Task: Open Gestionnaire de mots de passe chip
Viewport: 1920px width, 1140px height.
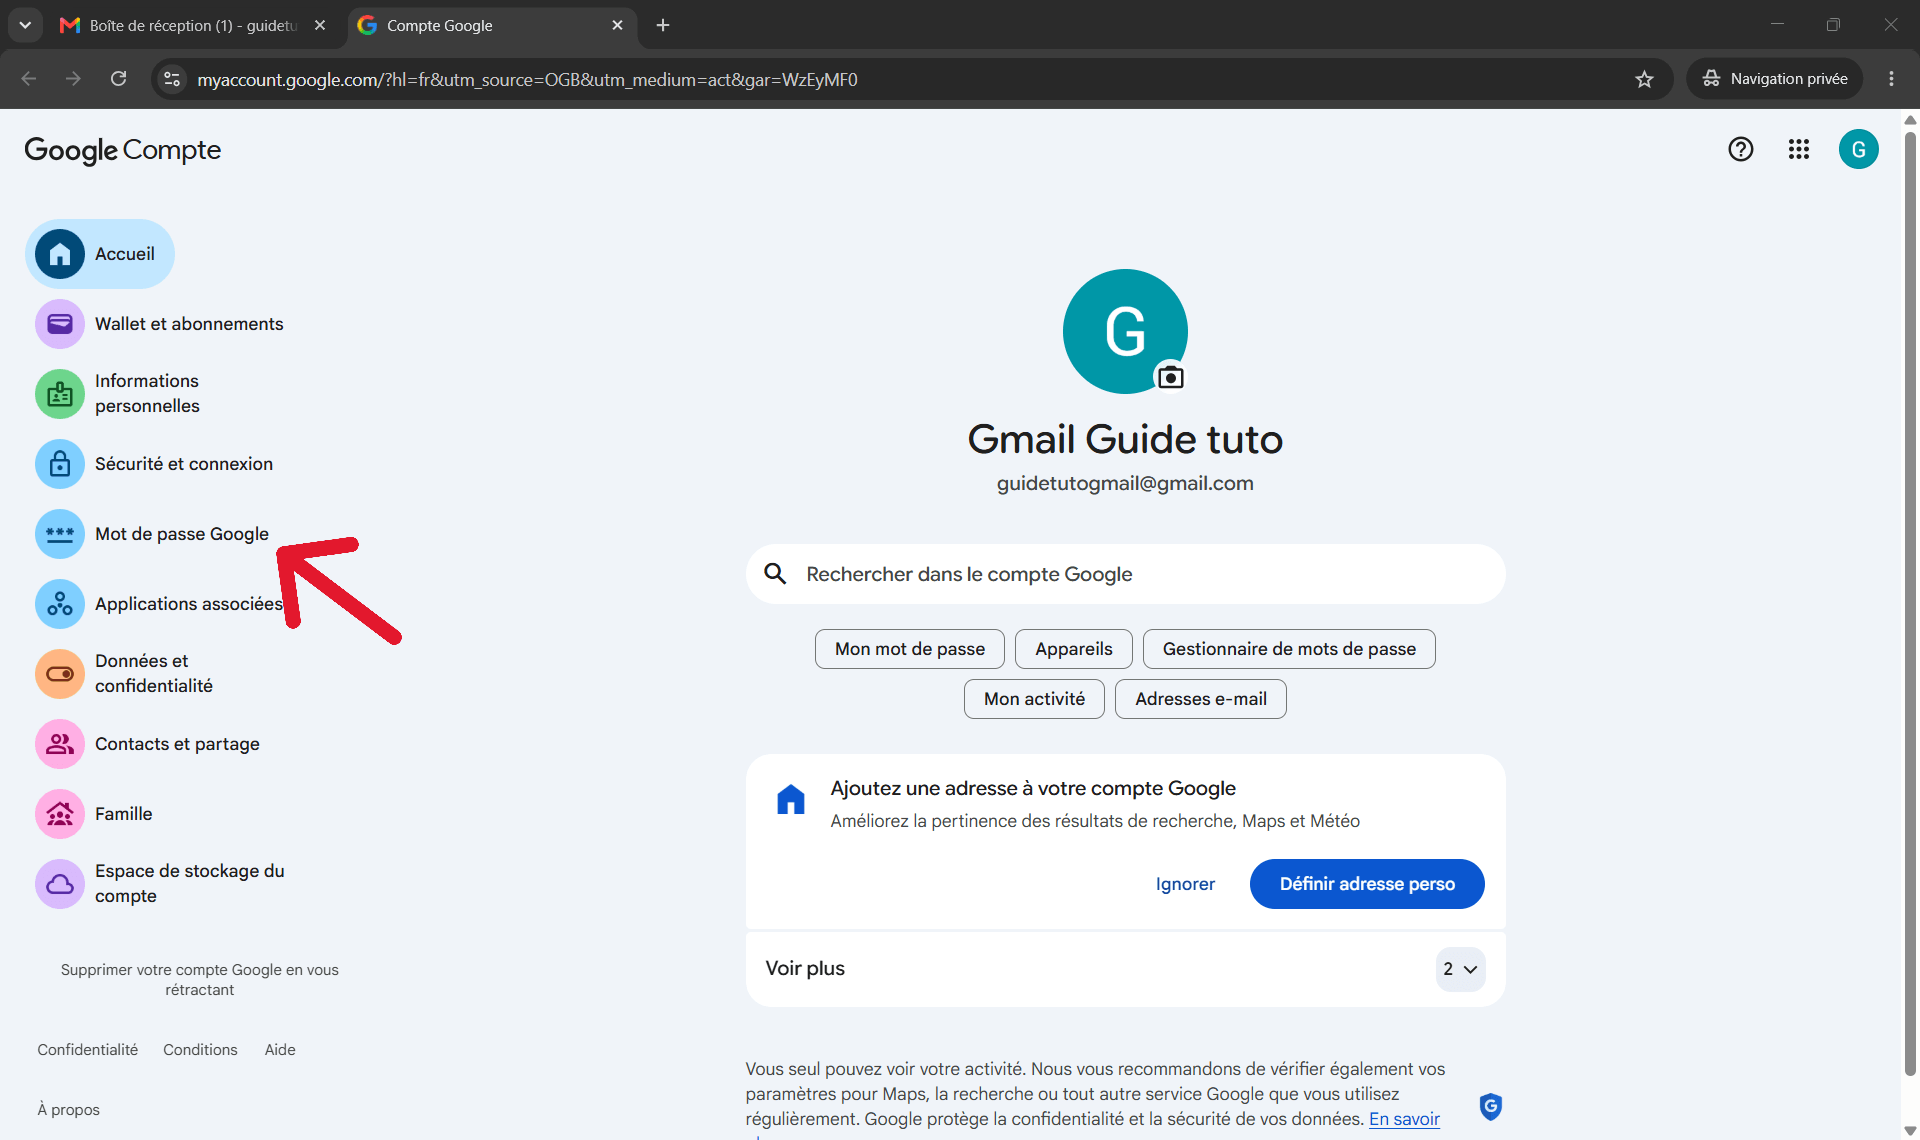Action: [x=1289, y=649]
